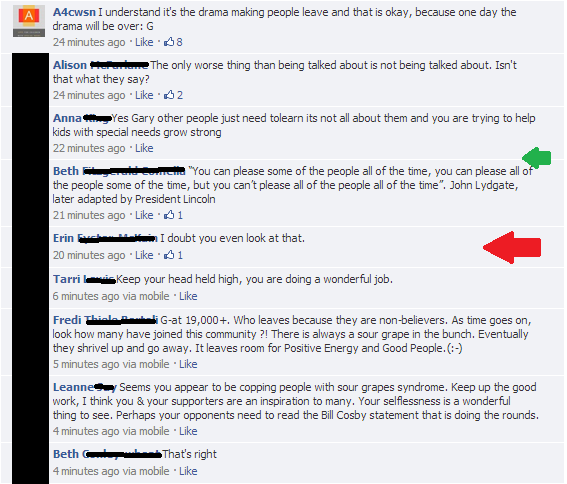Like Beth's 'That's right' comment
567x484 pixels.
pos(188,471)
